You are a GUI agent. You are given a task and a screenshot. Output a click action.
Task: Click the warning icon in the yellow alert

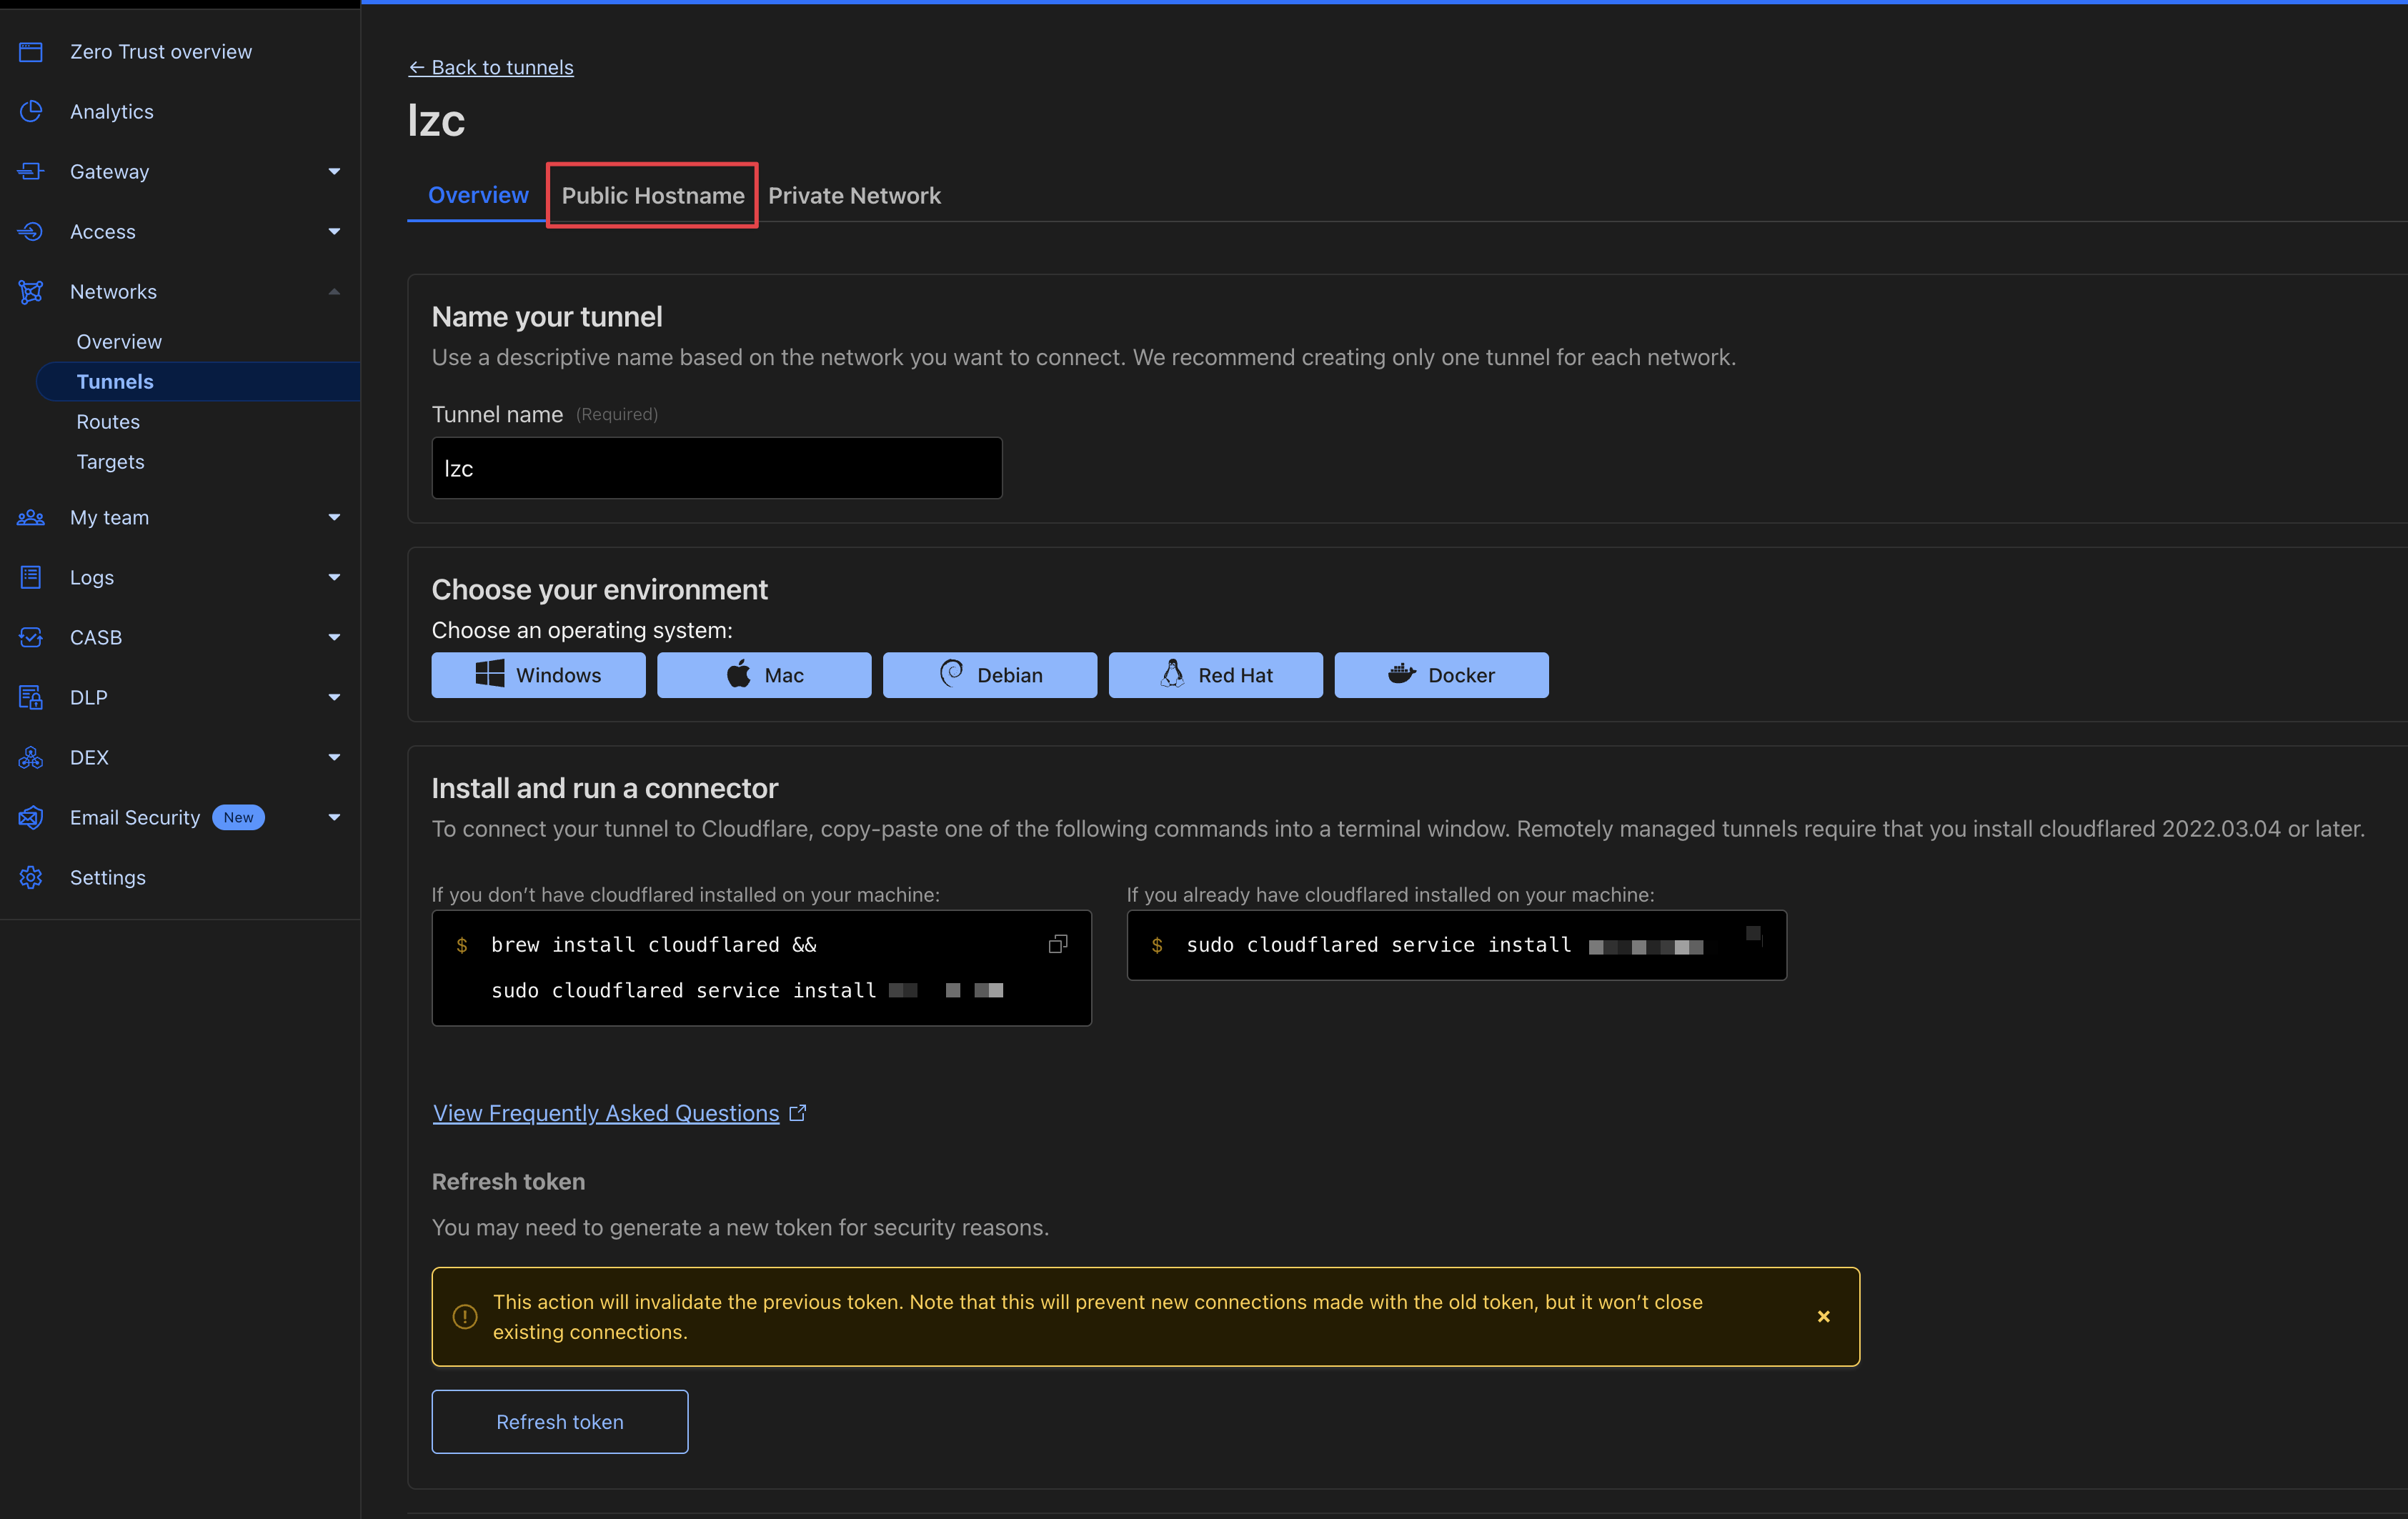point(465,1317)
